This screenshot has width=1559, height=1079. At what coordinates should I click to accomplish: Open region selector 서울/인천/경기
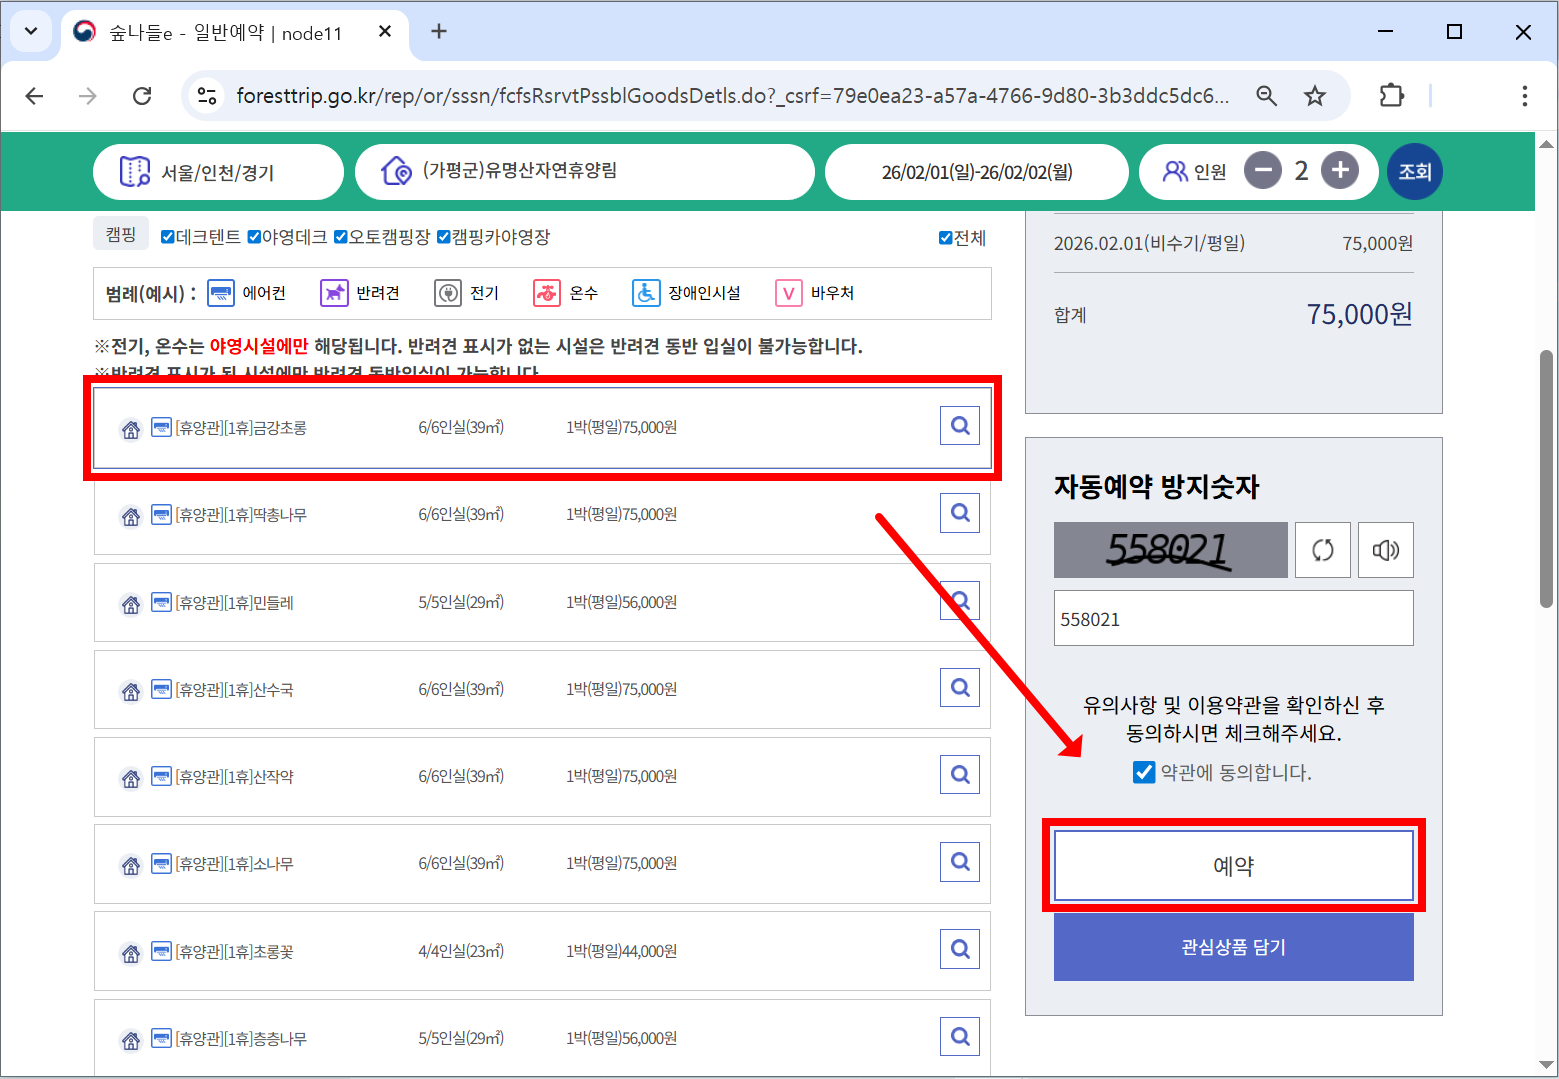218,172
